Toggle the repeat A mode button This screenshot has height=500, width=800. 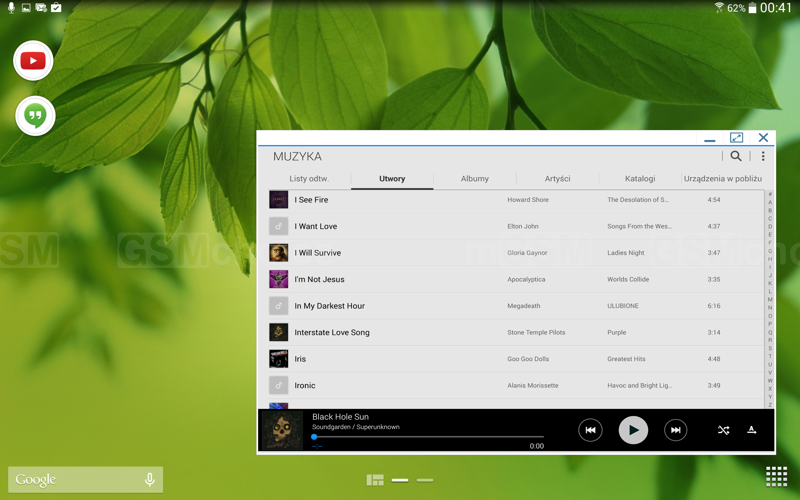pos(752,430)
